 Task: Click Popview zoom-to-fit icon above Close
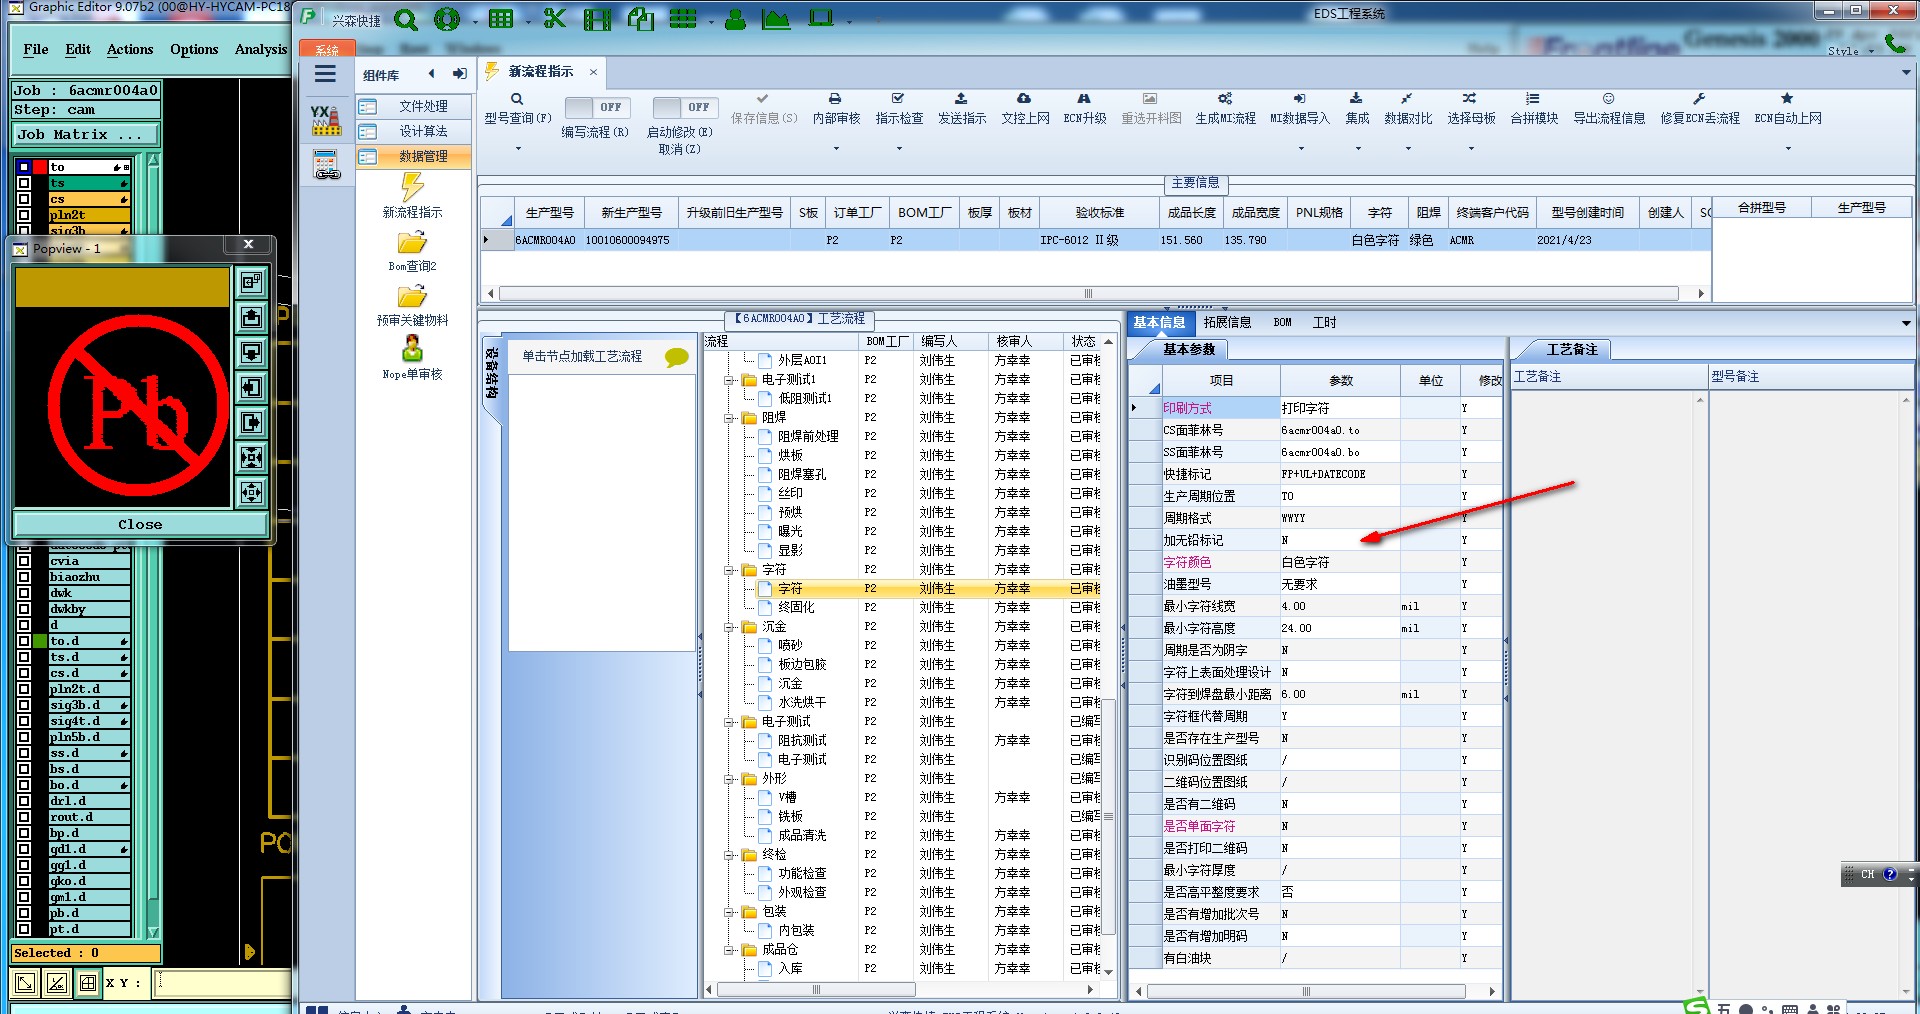tap(251, 492)
